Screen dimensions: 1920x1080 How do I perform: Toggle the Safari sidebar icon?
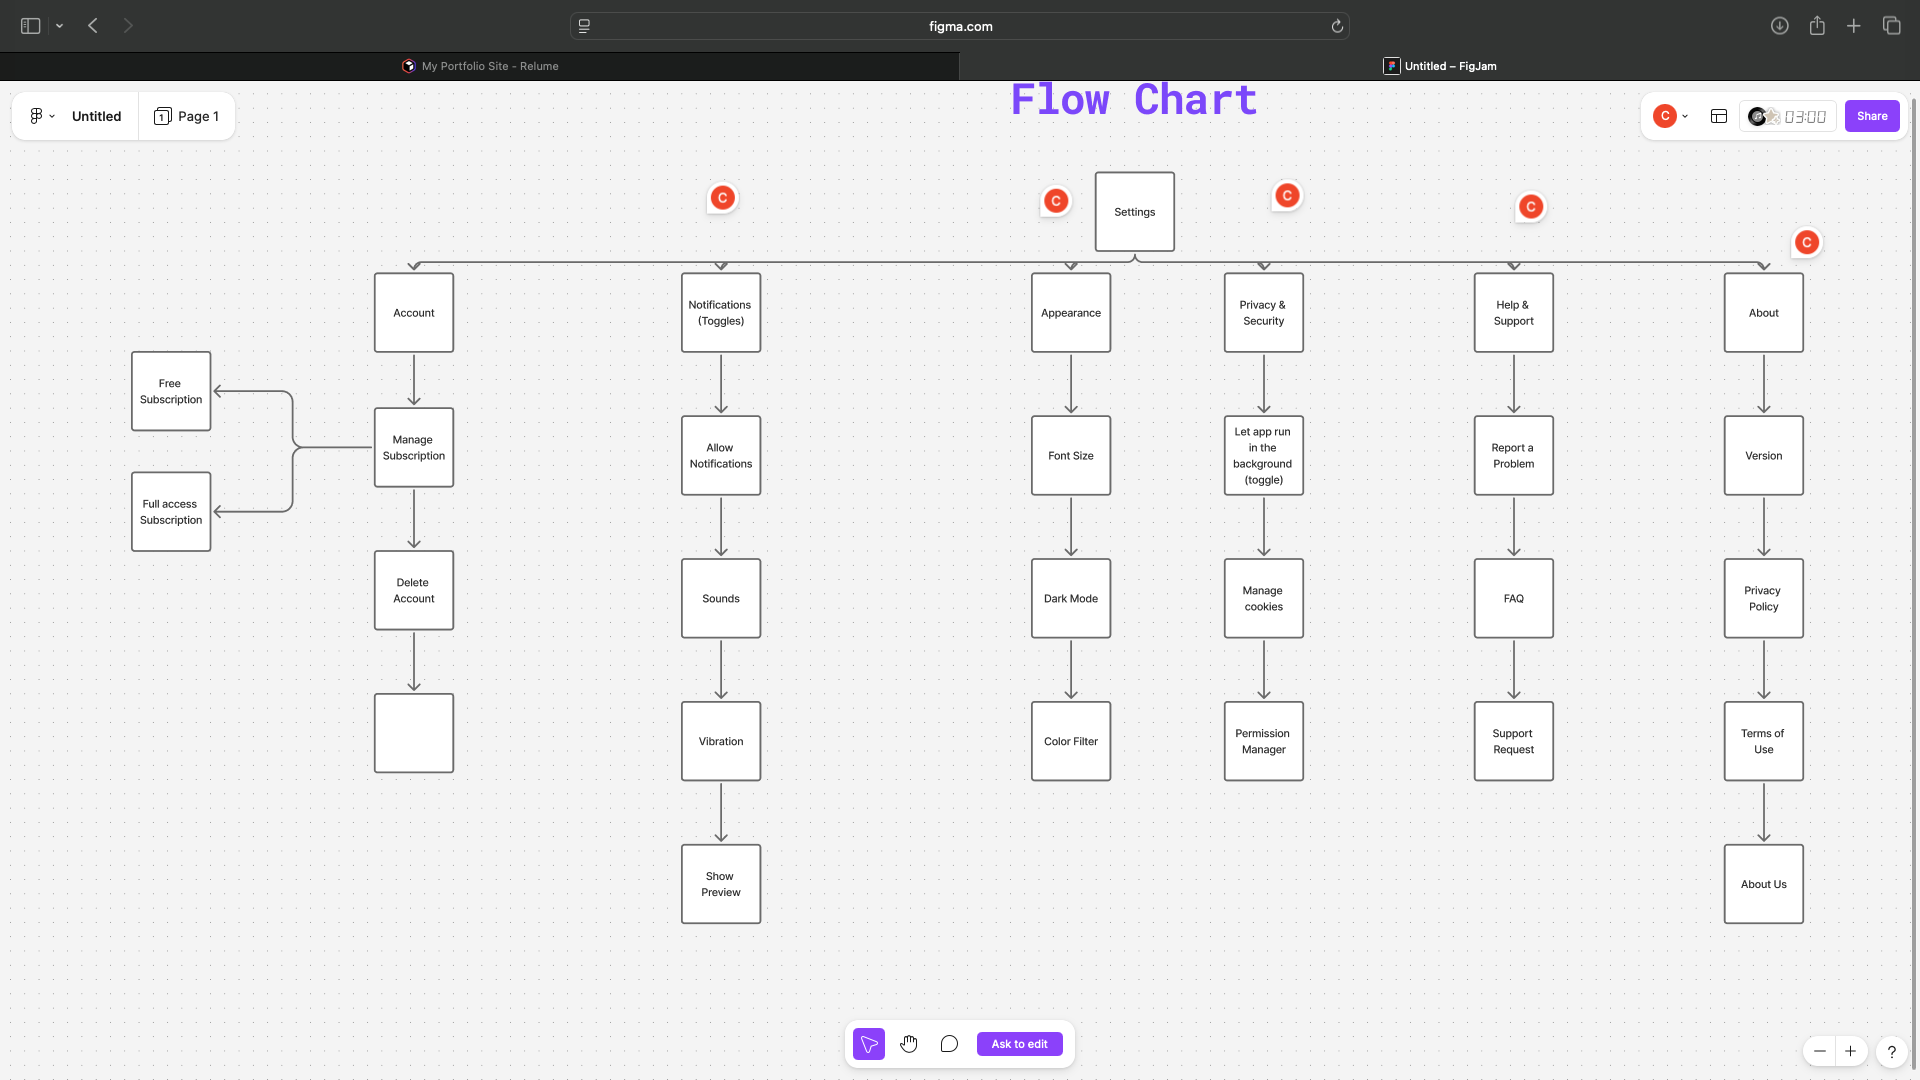[x=30, y=26]
